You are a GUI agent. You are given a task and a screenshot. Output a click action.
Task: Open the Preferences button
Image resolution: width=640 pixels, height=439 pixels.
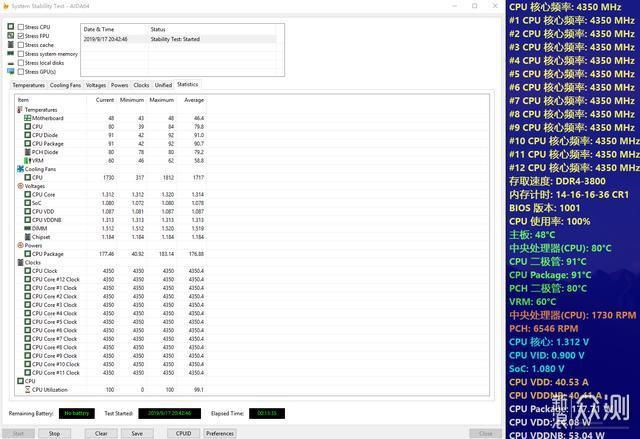point(220,433)
